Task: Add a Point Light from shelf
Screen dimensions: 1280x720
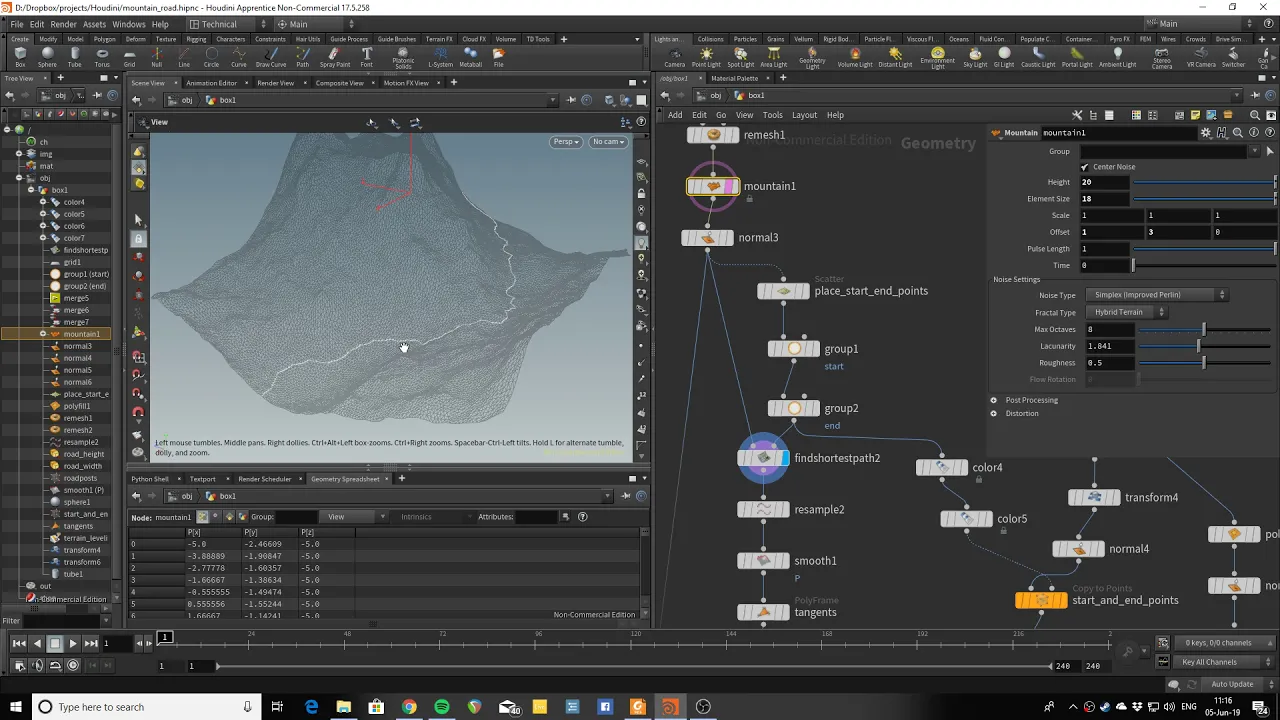Action: tap(706, 58)
